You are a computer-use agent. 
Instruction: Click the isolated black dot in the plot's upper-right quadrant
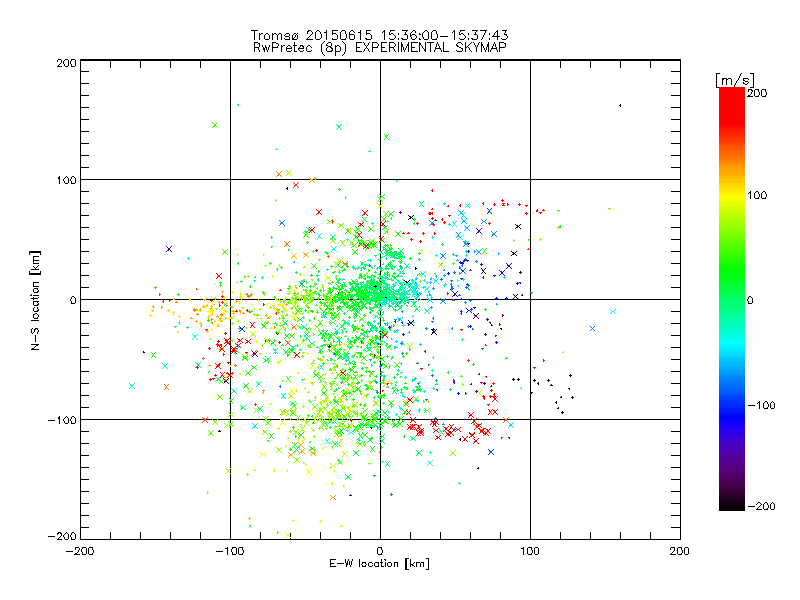[620, 106]
